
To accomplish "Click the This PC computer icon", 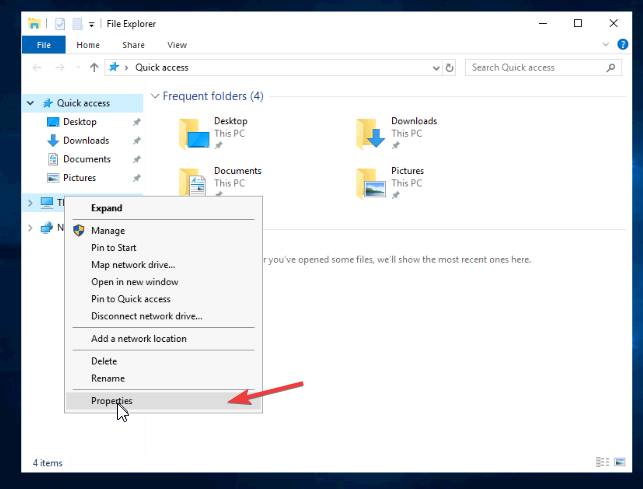I will point(47,203).
